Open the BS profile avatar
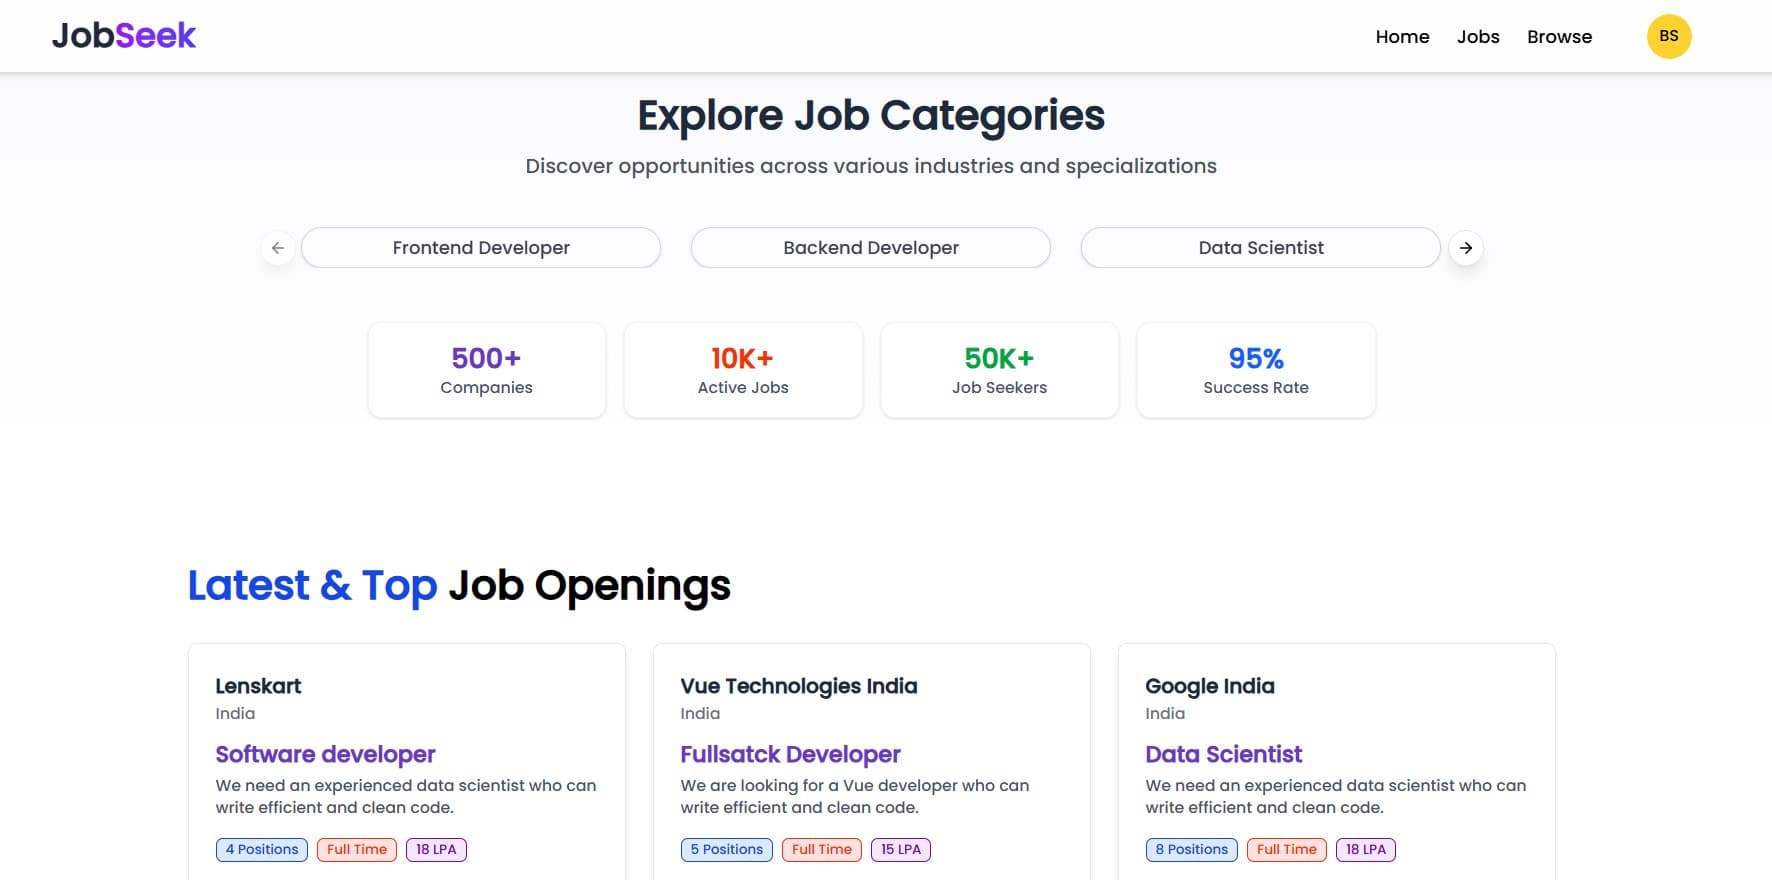Image resolution: width=1772 pixels, height=880 pixels. 1669,35
